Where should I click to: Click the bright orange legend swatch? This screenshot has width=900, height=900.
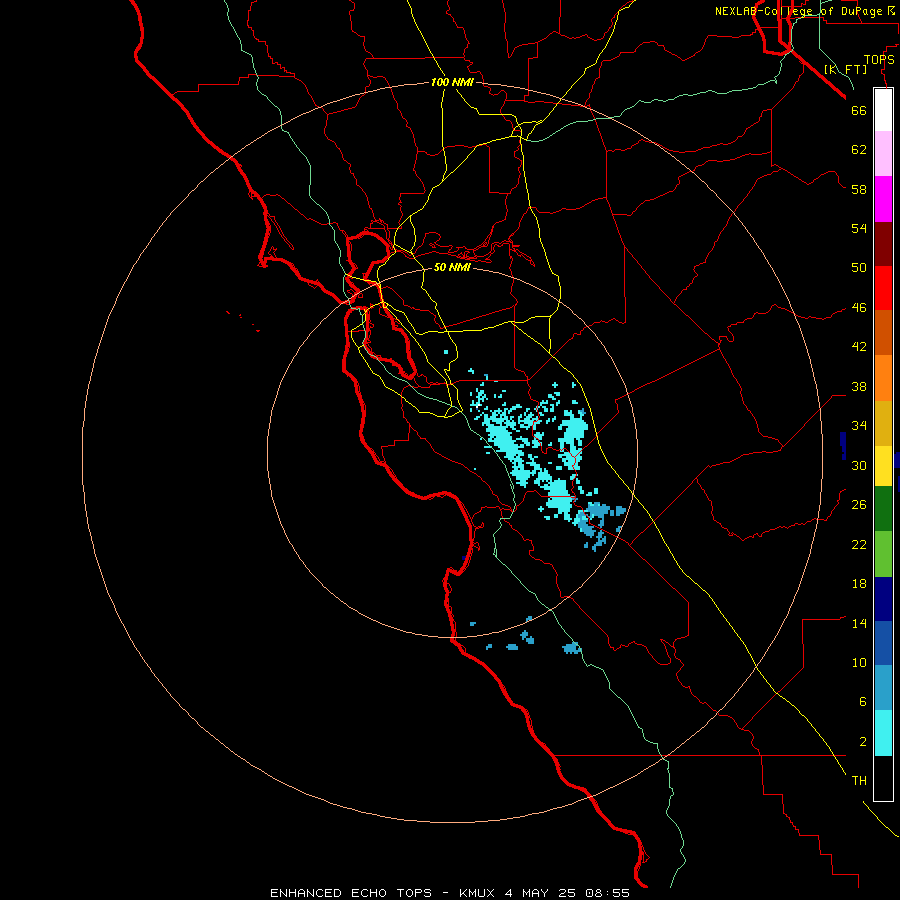pyautogui.click(x=883, y=378)
